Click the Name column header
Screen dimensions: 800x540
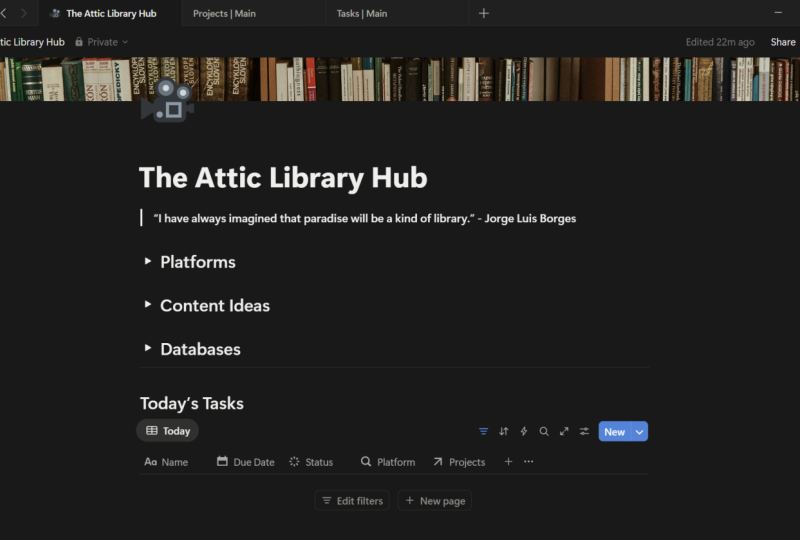pos(166,462)
